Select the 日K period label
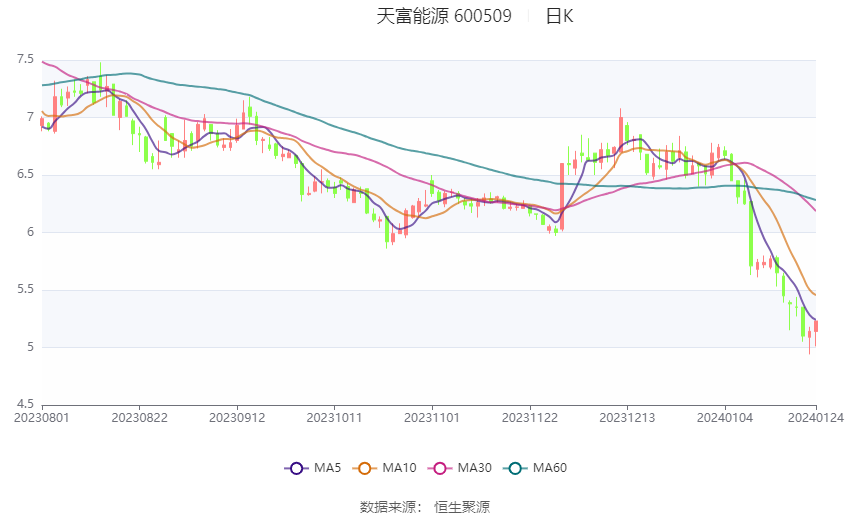The width and height of the screenshot is (850, 517). pos(559,16)
